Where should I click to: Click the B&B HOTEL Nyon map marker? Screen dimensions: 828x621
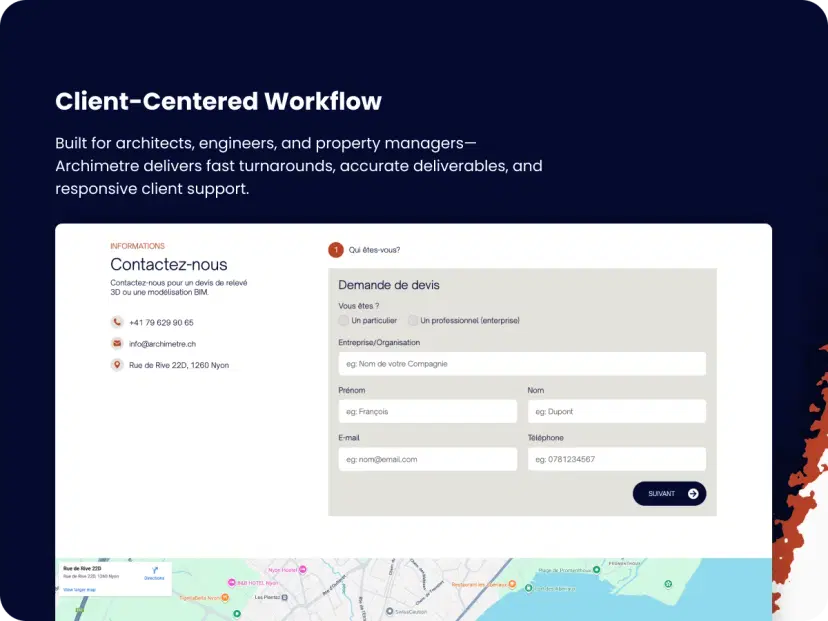point(233,582)
